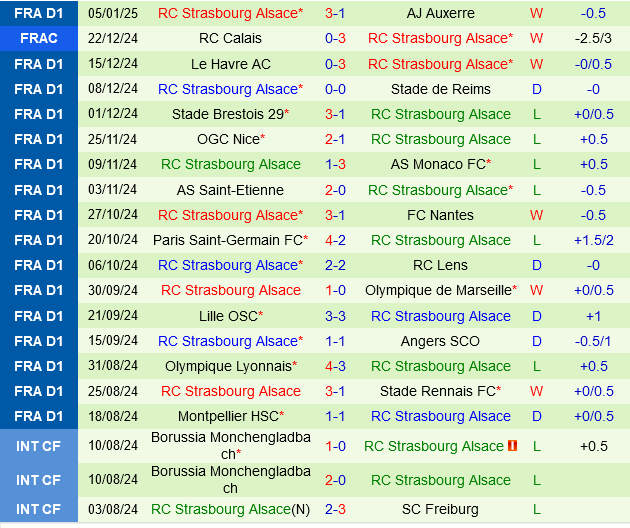The width and height of the screenshot is (630, 528).
Task: Click RC Lens team name
Action: (x=441, y=265)
